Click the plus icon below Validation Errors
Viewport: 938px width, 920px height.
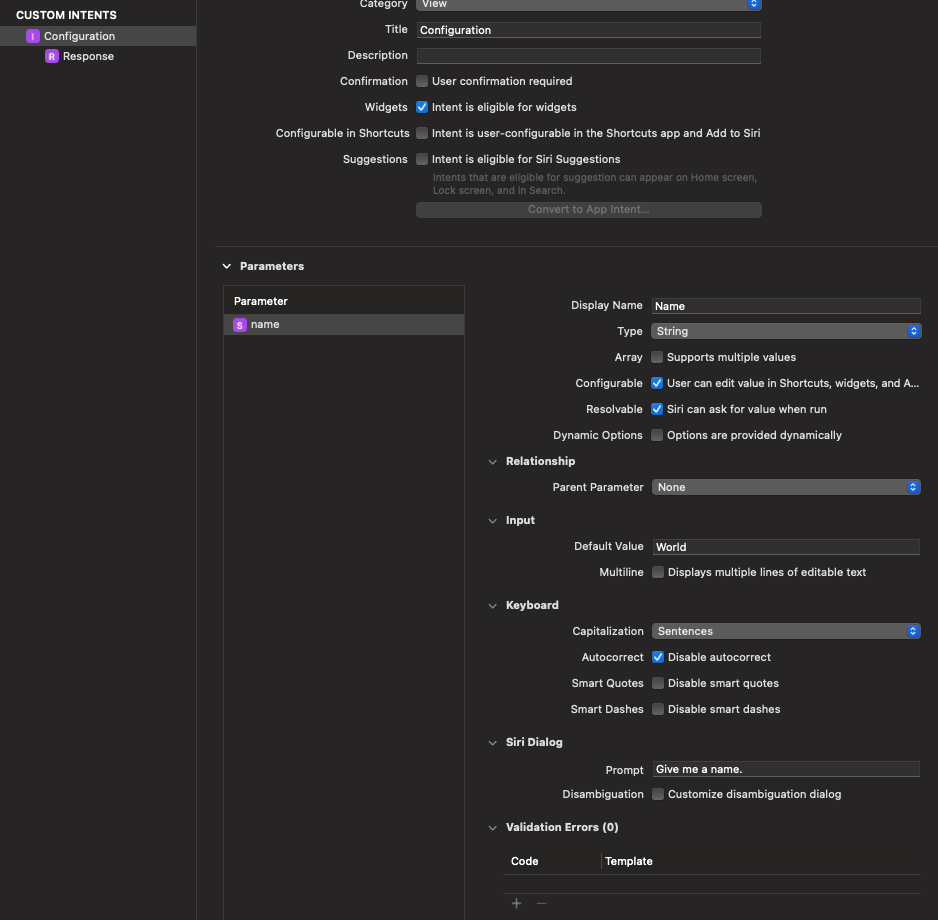(516, 902)
